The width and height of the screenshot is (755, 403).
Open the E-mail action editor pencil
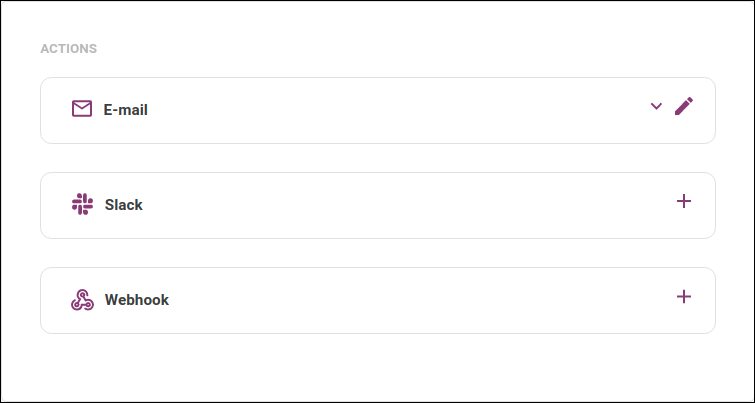pos(684,106)
